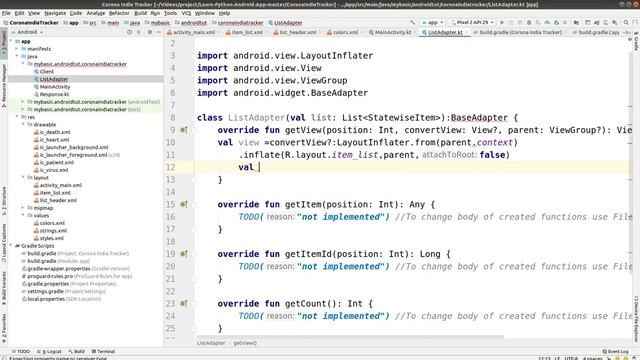Open the Device File Explorer side tab
Screen dimensions: 640x360
636,318
